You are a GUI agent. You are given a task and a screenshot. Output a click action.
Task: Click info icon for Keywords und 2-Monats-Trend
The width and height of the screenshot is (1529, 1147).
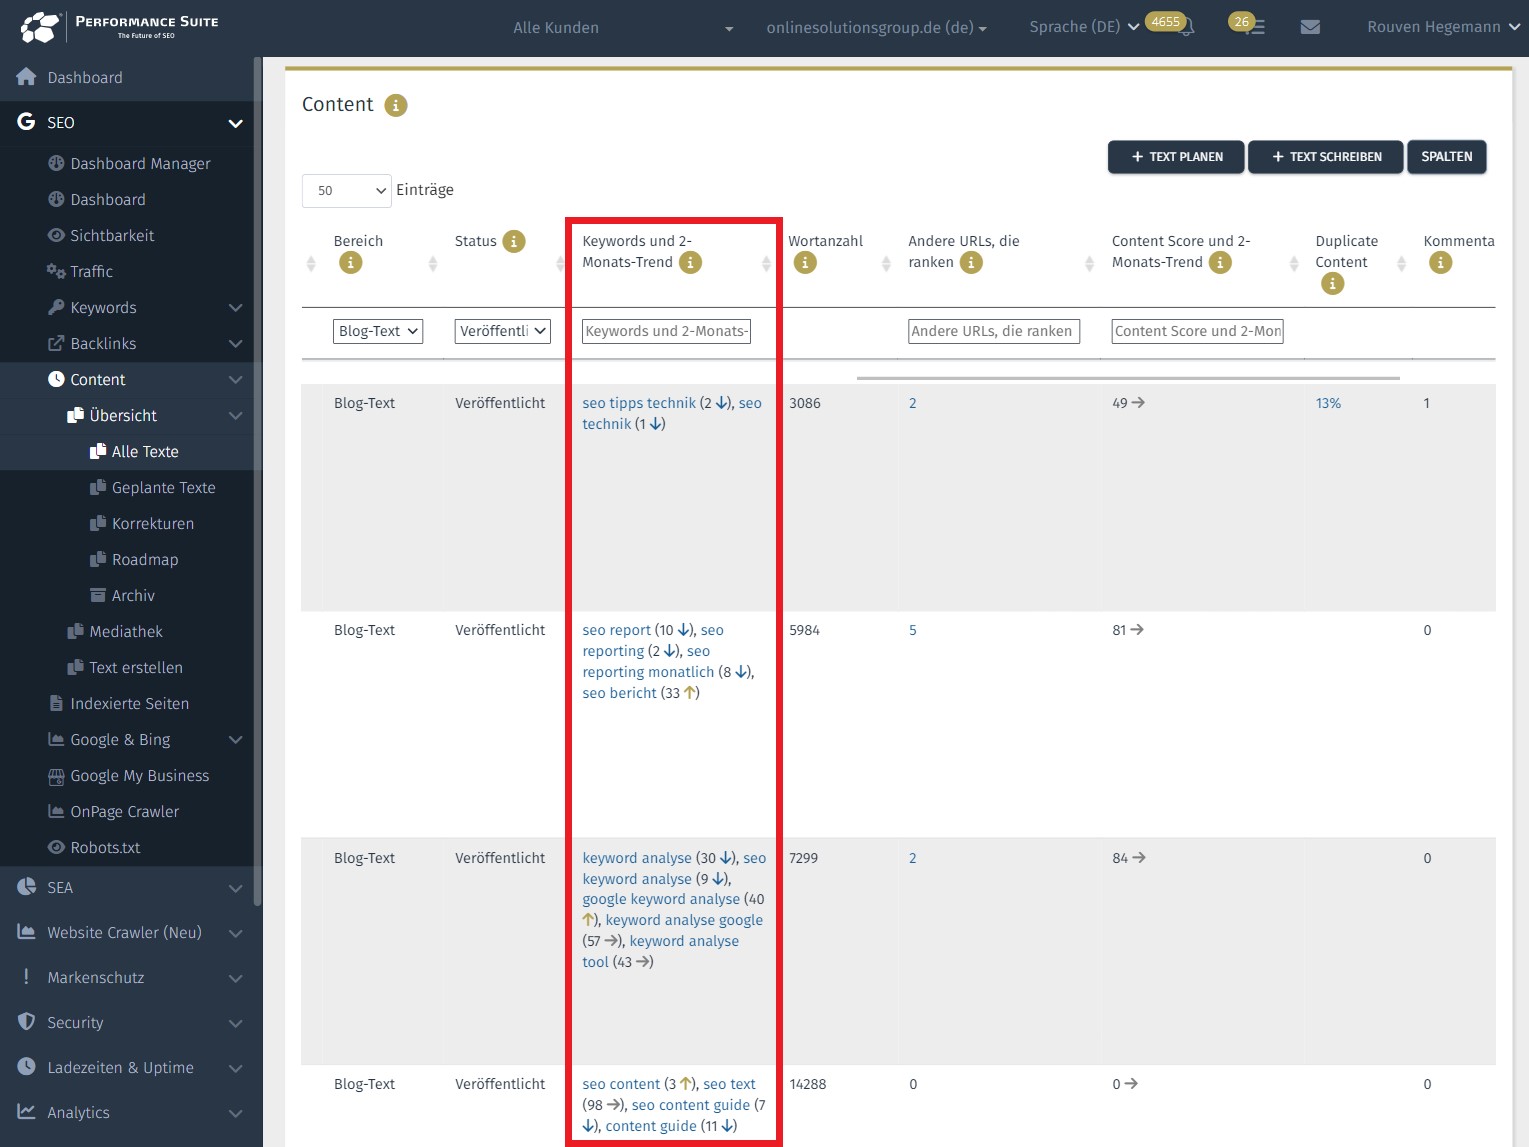point(690,263)
